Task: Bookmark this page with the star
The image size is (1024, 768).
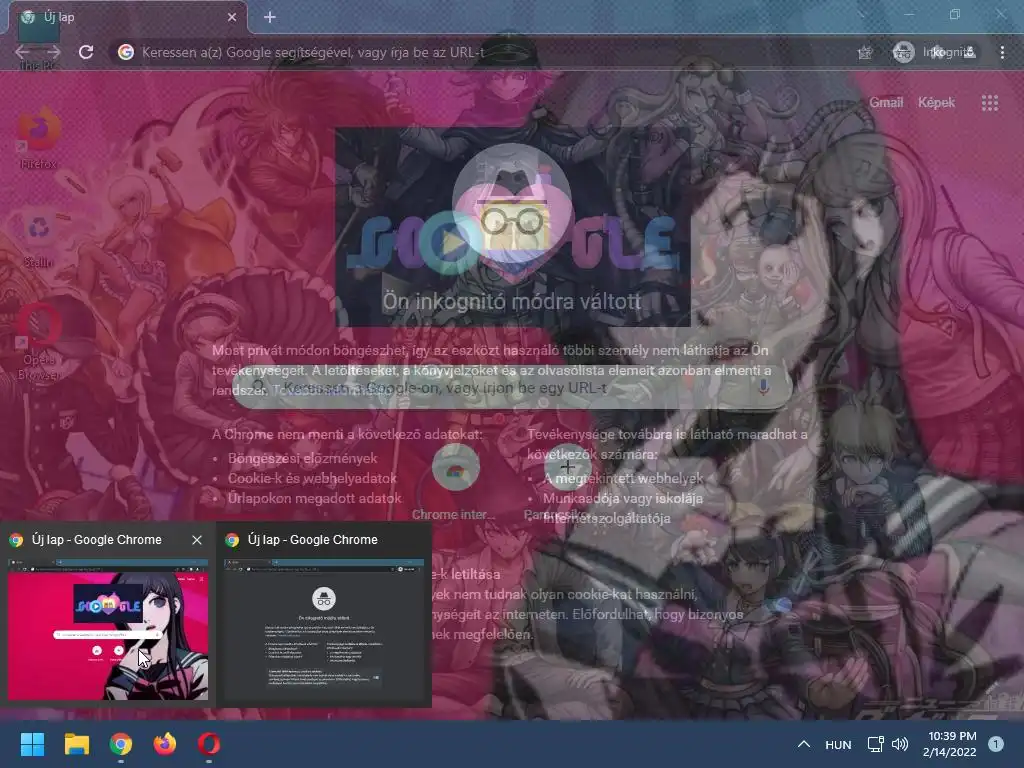Action: coord(865,52)
